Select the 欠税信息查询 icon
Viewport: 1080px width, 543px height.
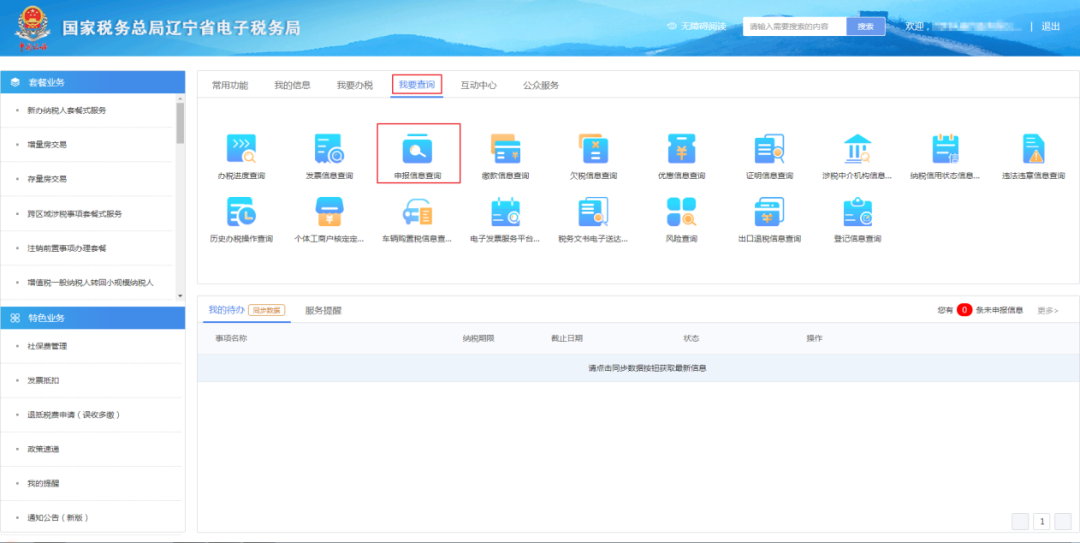[x=593, y=150]
